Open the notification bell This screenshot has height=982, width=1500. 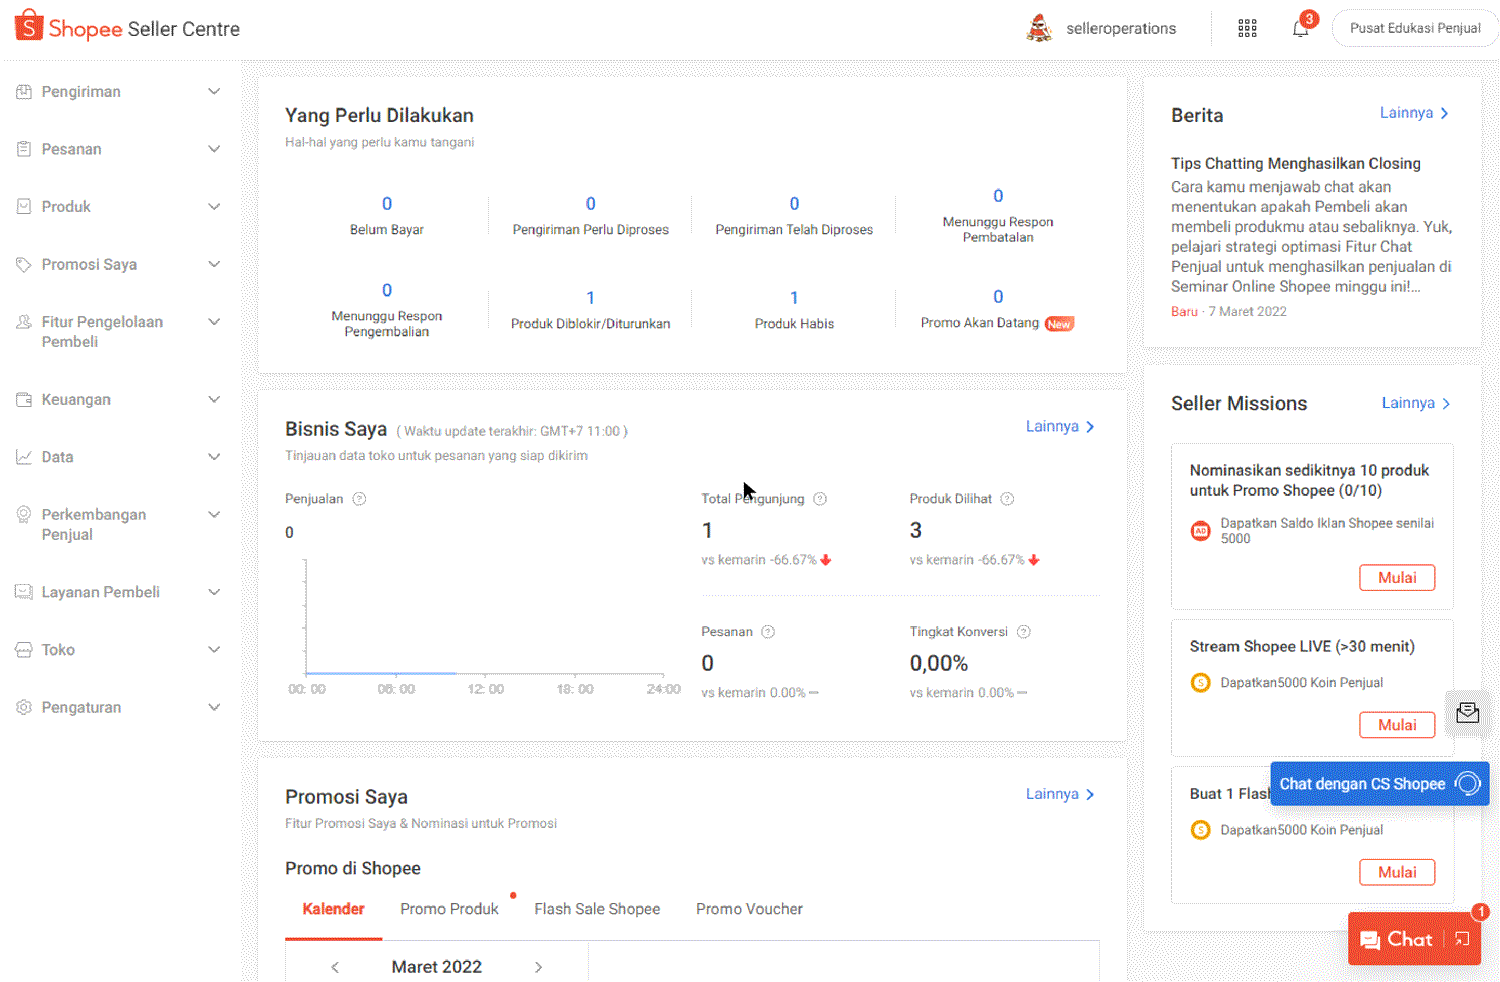[x=1300, y=29]
